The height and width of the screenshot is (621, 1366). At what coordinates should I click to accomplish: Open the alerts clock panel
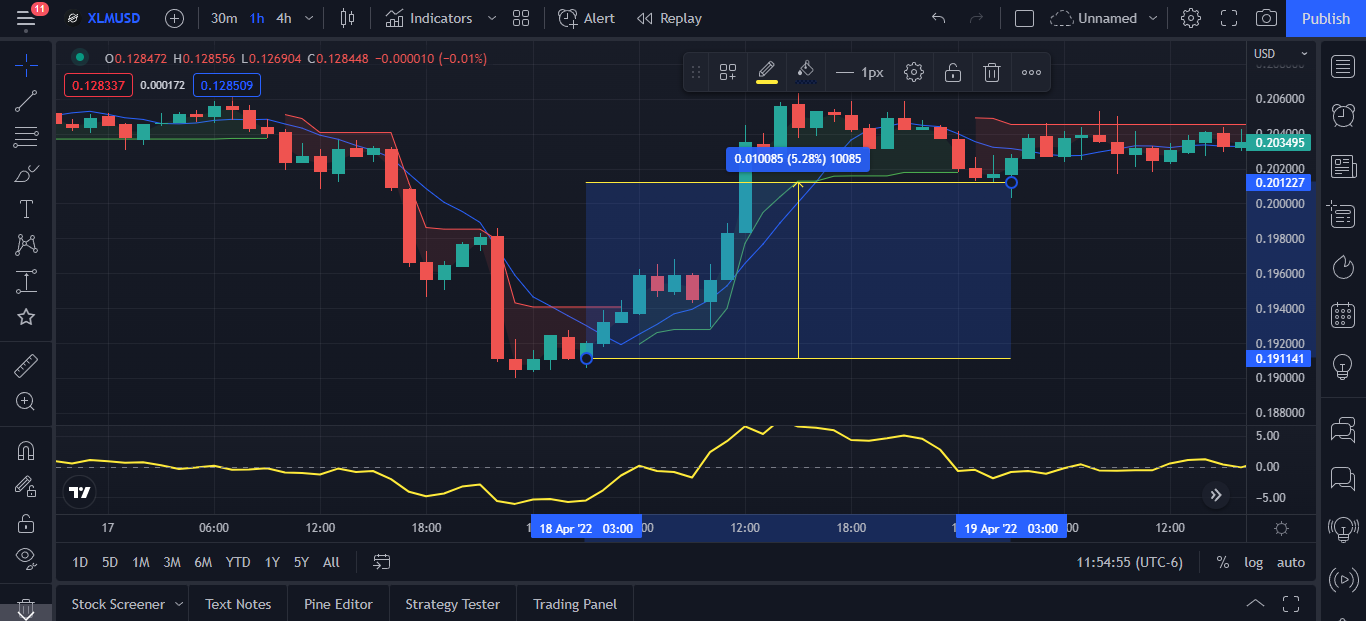(1343, 115)
